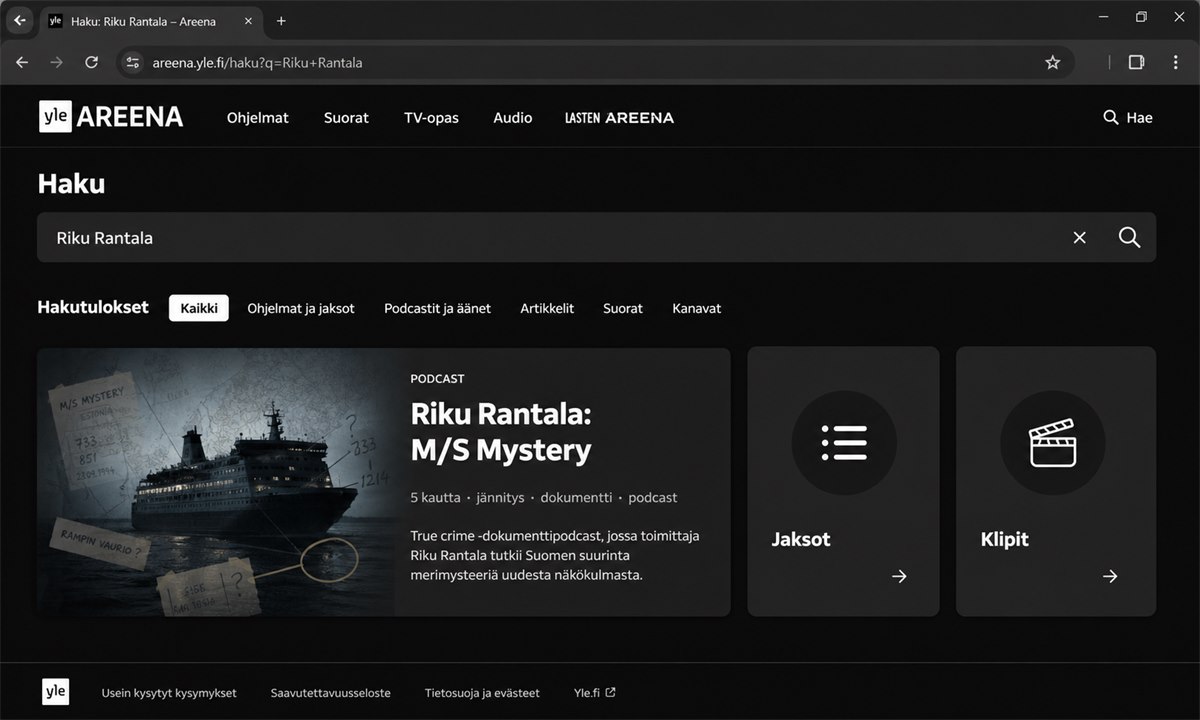Click the arrow on the Jaksot card

[899, 576]
